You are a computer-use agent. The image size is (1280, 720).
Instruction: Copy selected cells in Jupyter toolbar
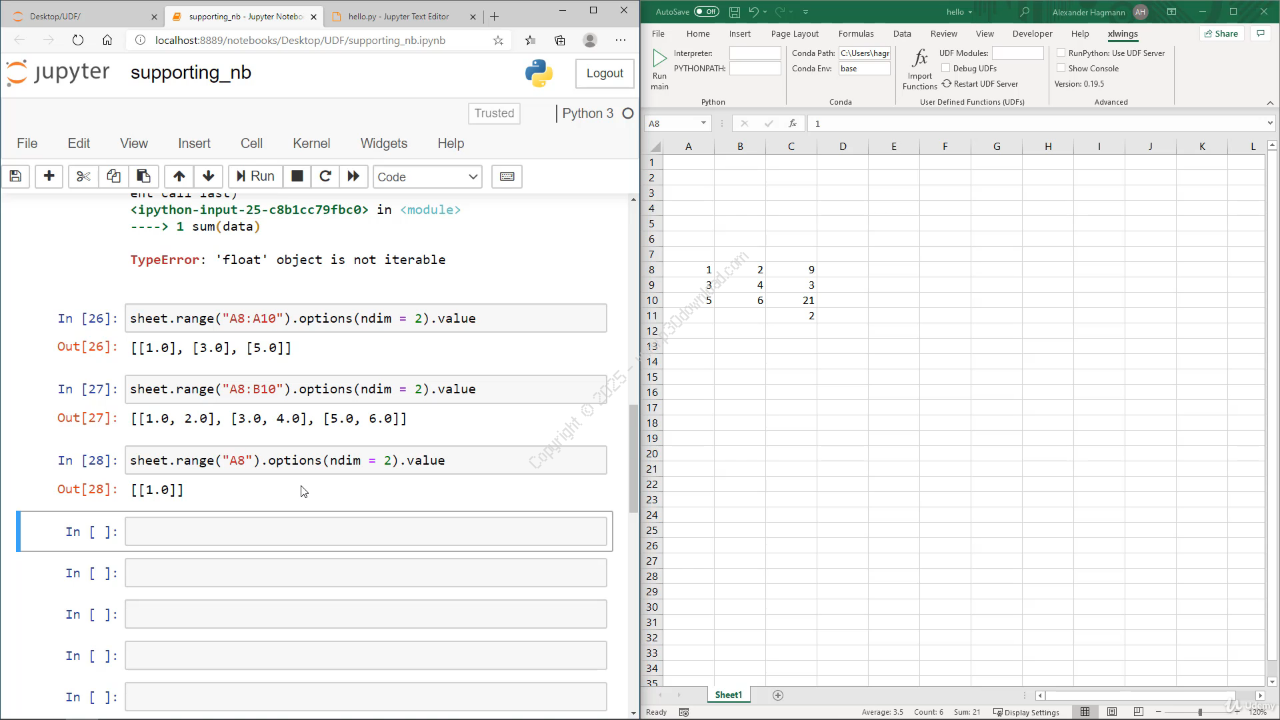click(113, 176)
